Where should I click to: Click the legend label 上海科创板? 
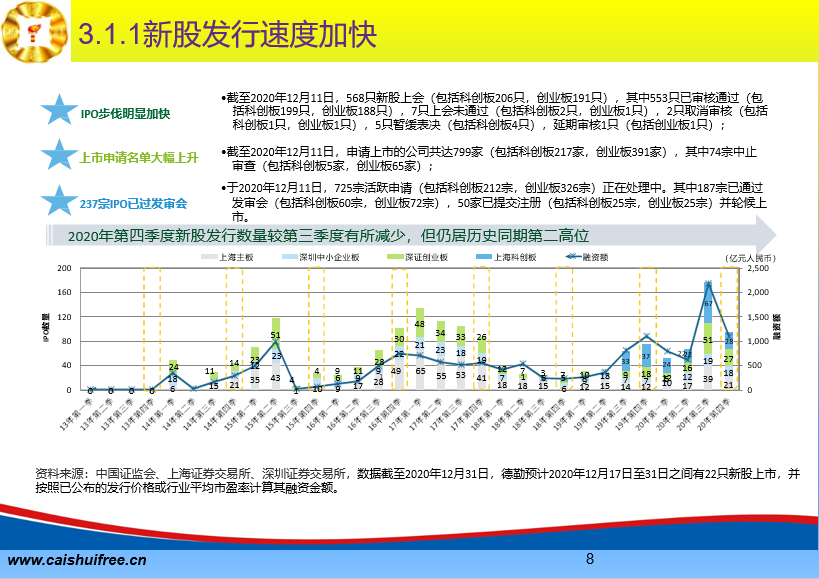(x=515, y=257)
